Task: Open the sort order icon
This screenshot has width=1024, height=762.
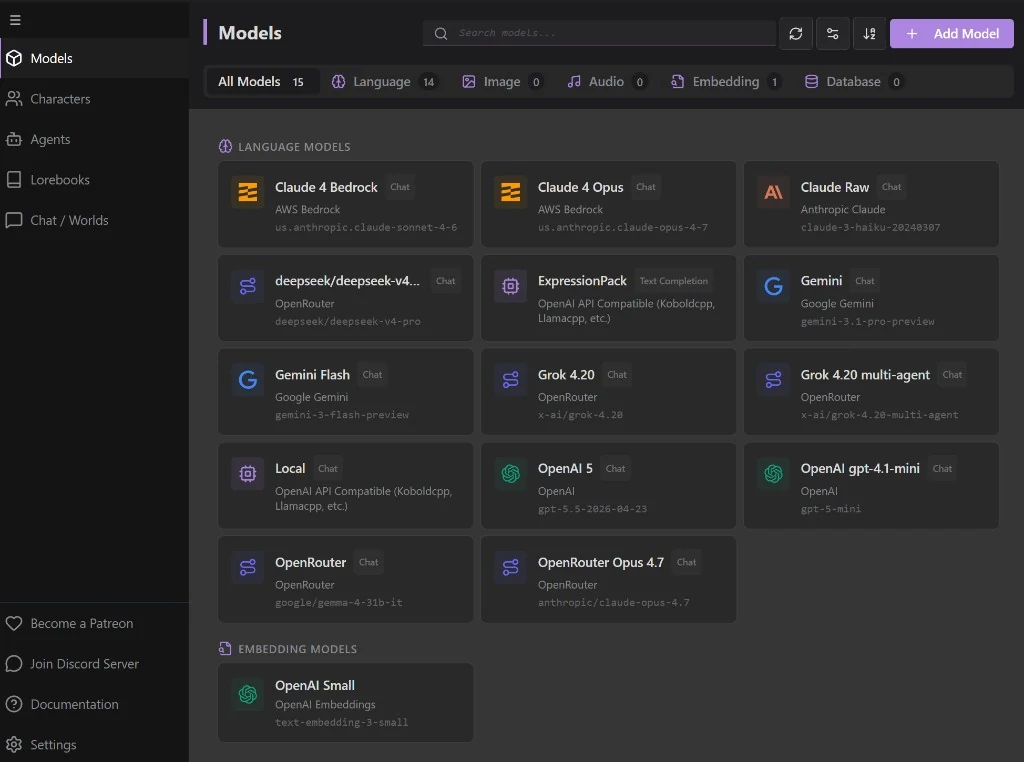Action: (869, 33)
